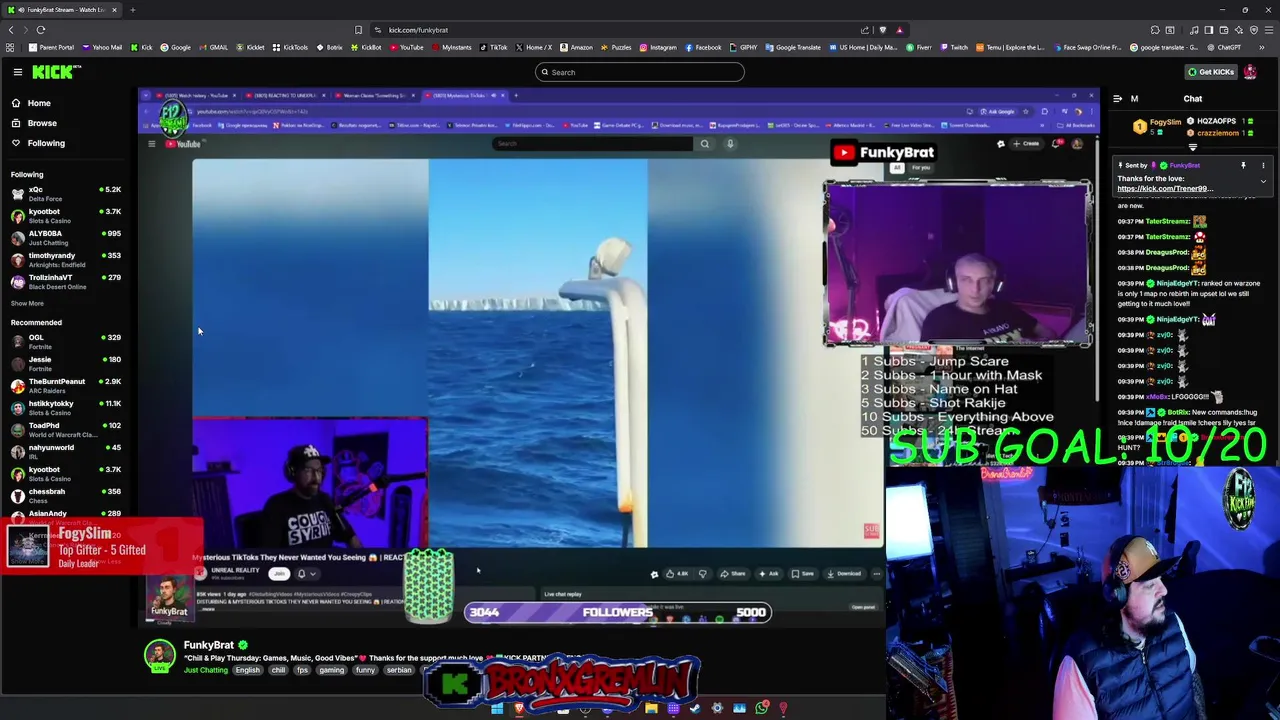The image size is (1280, 720).
Task: Click FogySlim on the gift leaderboard
Action: [1165, 121]
